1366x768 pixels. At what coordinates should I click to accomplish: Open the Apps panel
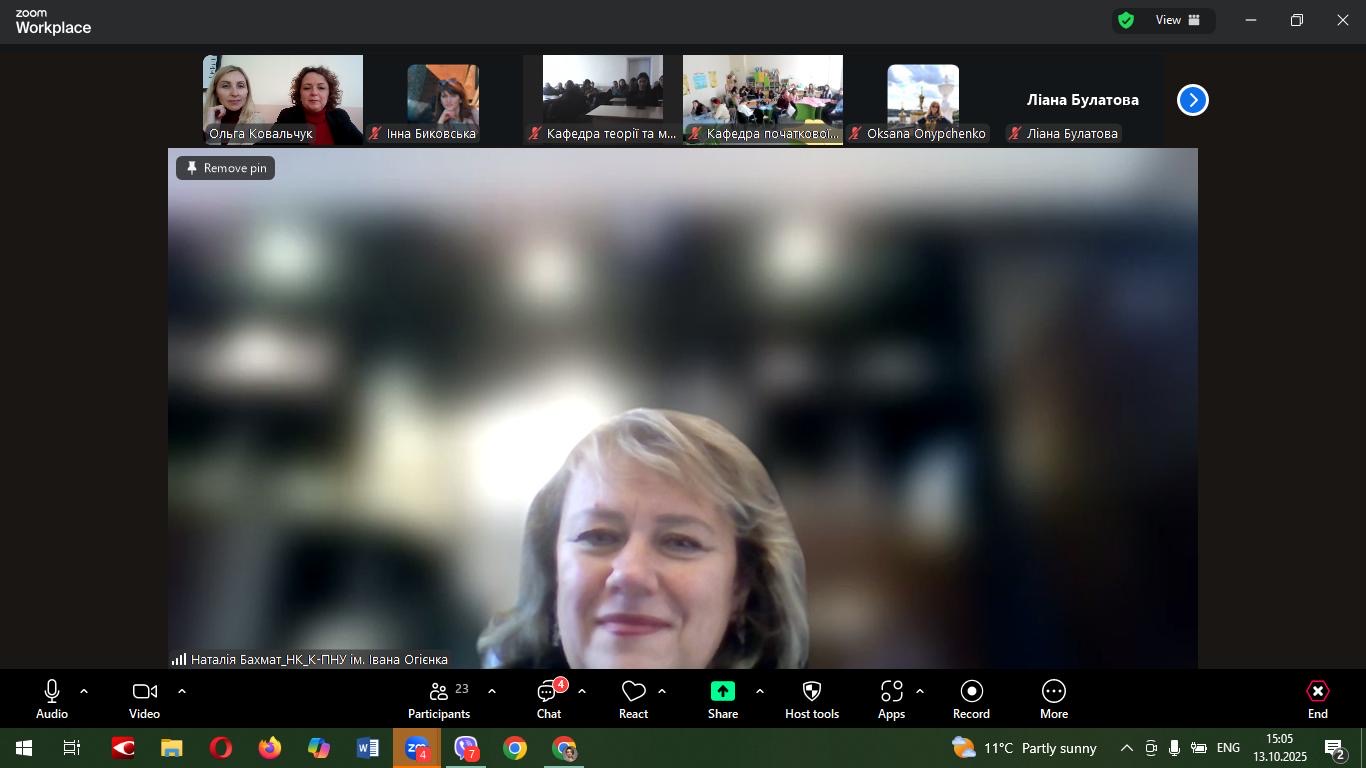pos(891,699)
